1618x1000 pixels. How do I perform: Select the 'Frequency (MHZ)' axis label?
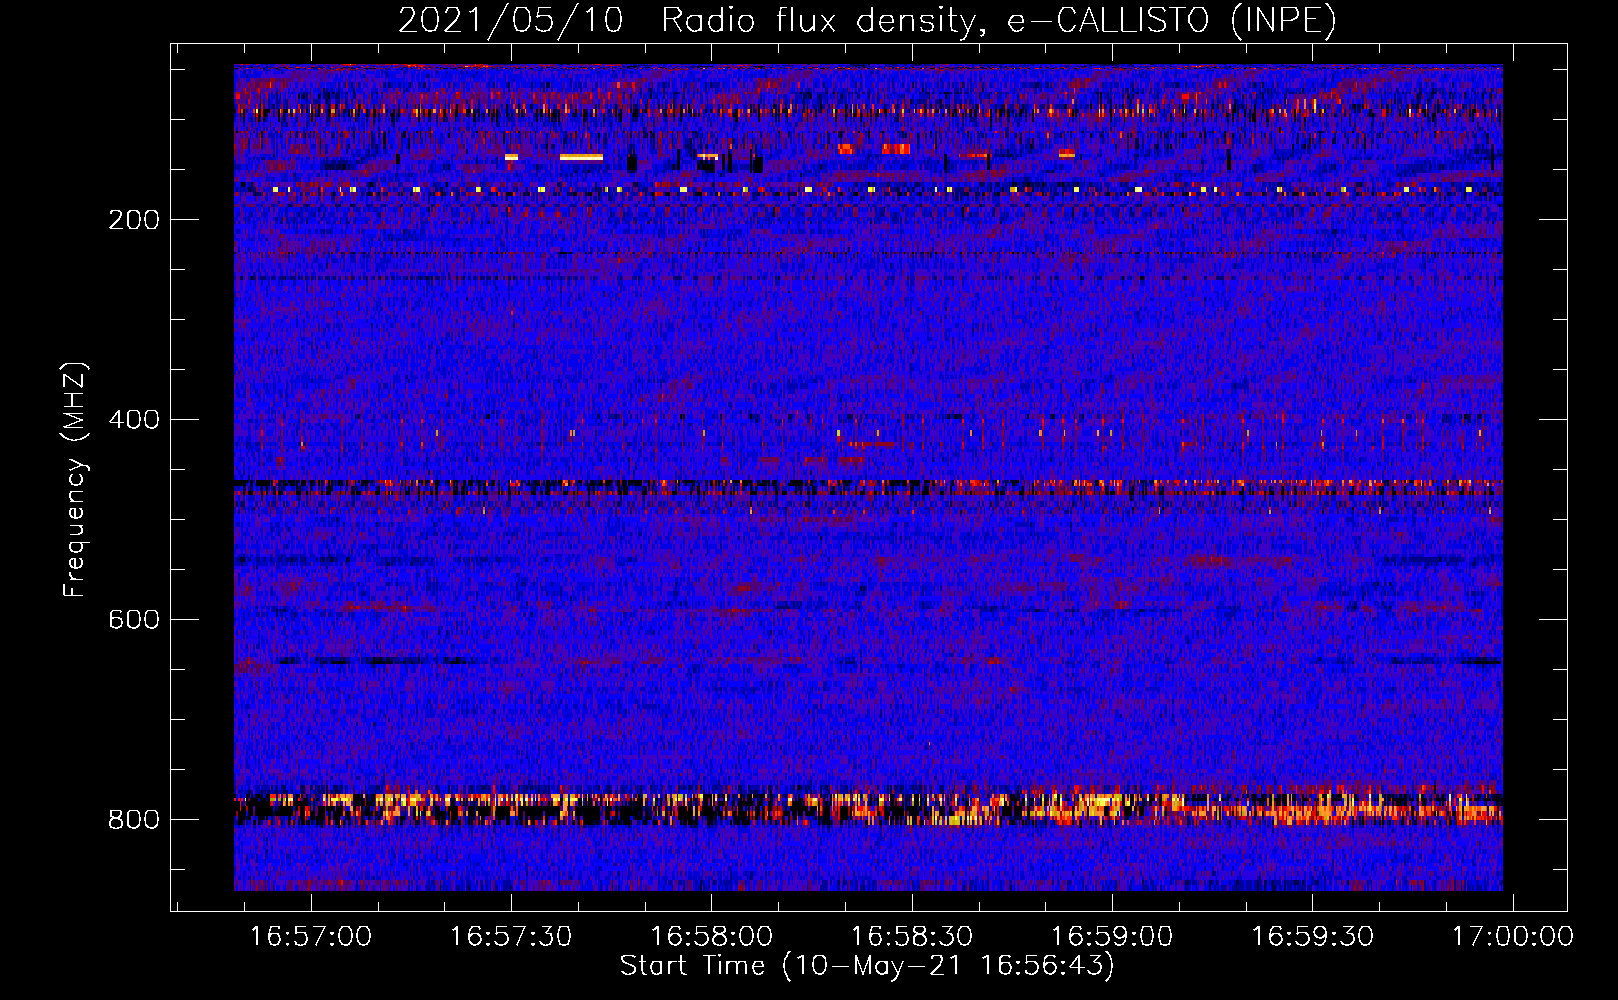point(75,480)
